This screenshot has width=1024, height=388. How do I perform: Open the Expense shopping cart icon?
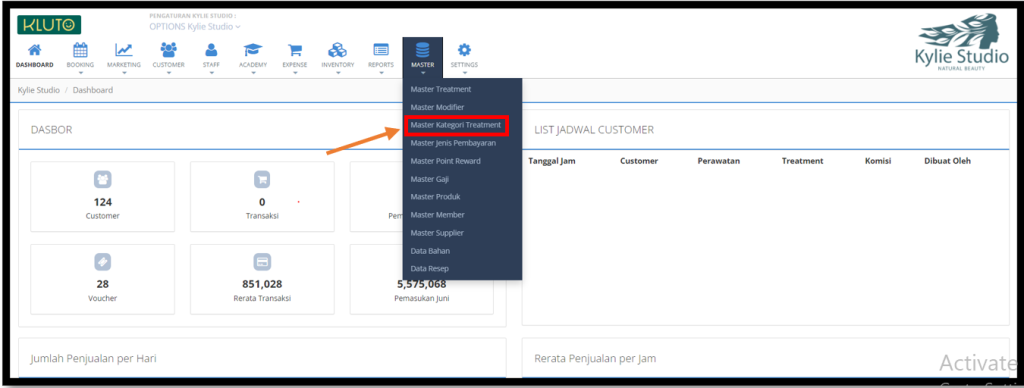point(295,50)
